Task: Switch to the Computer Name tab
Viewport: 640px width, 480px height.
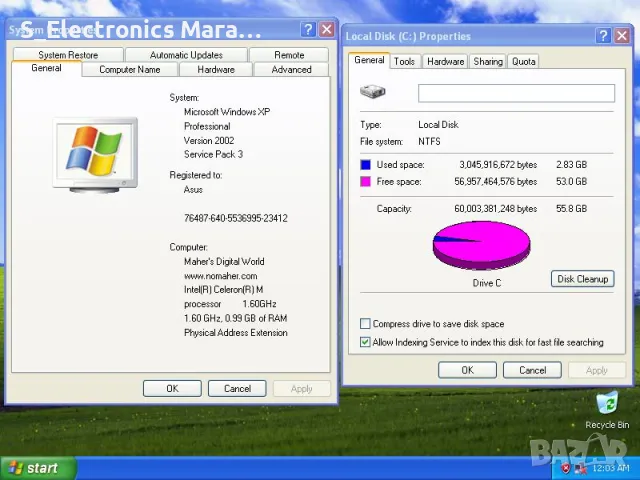Action: (129, 70)
